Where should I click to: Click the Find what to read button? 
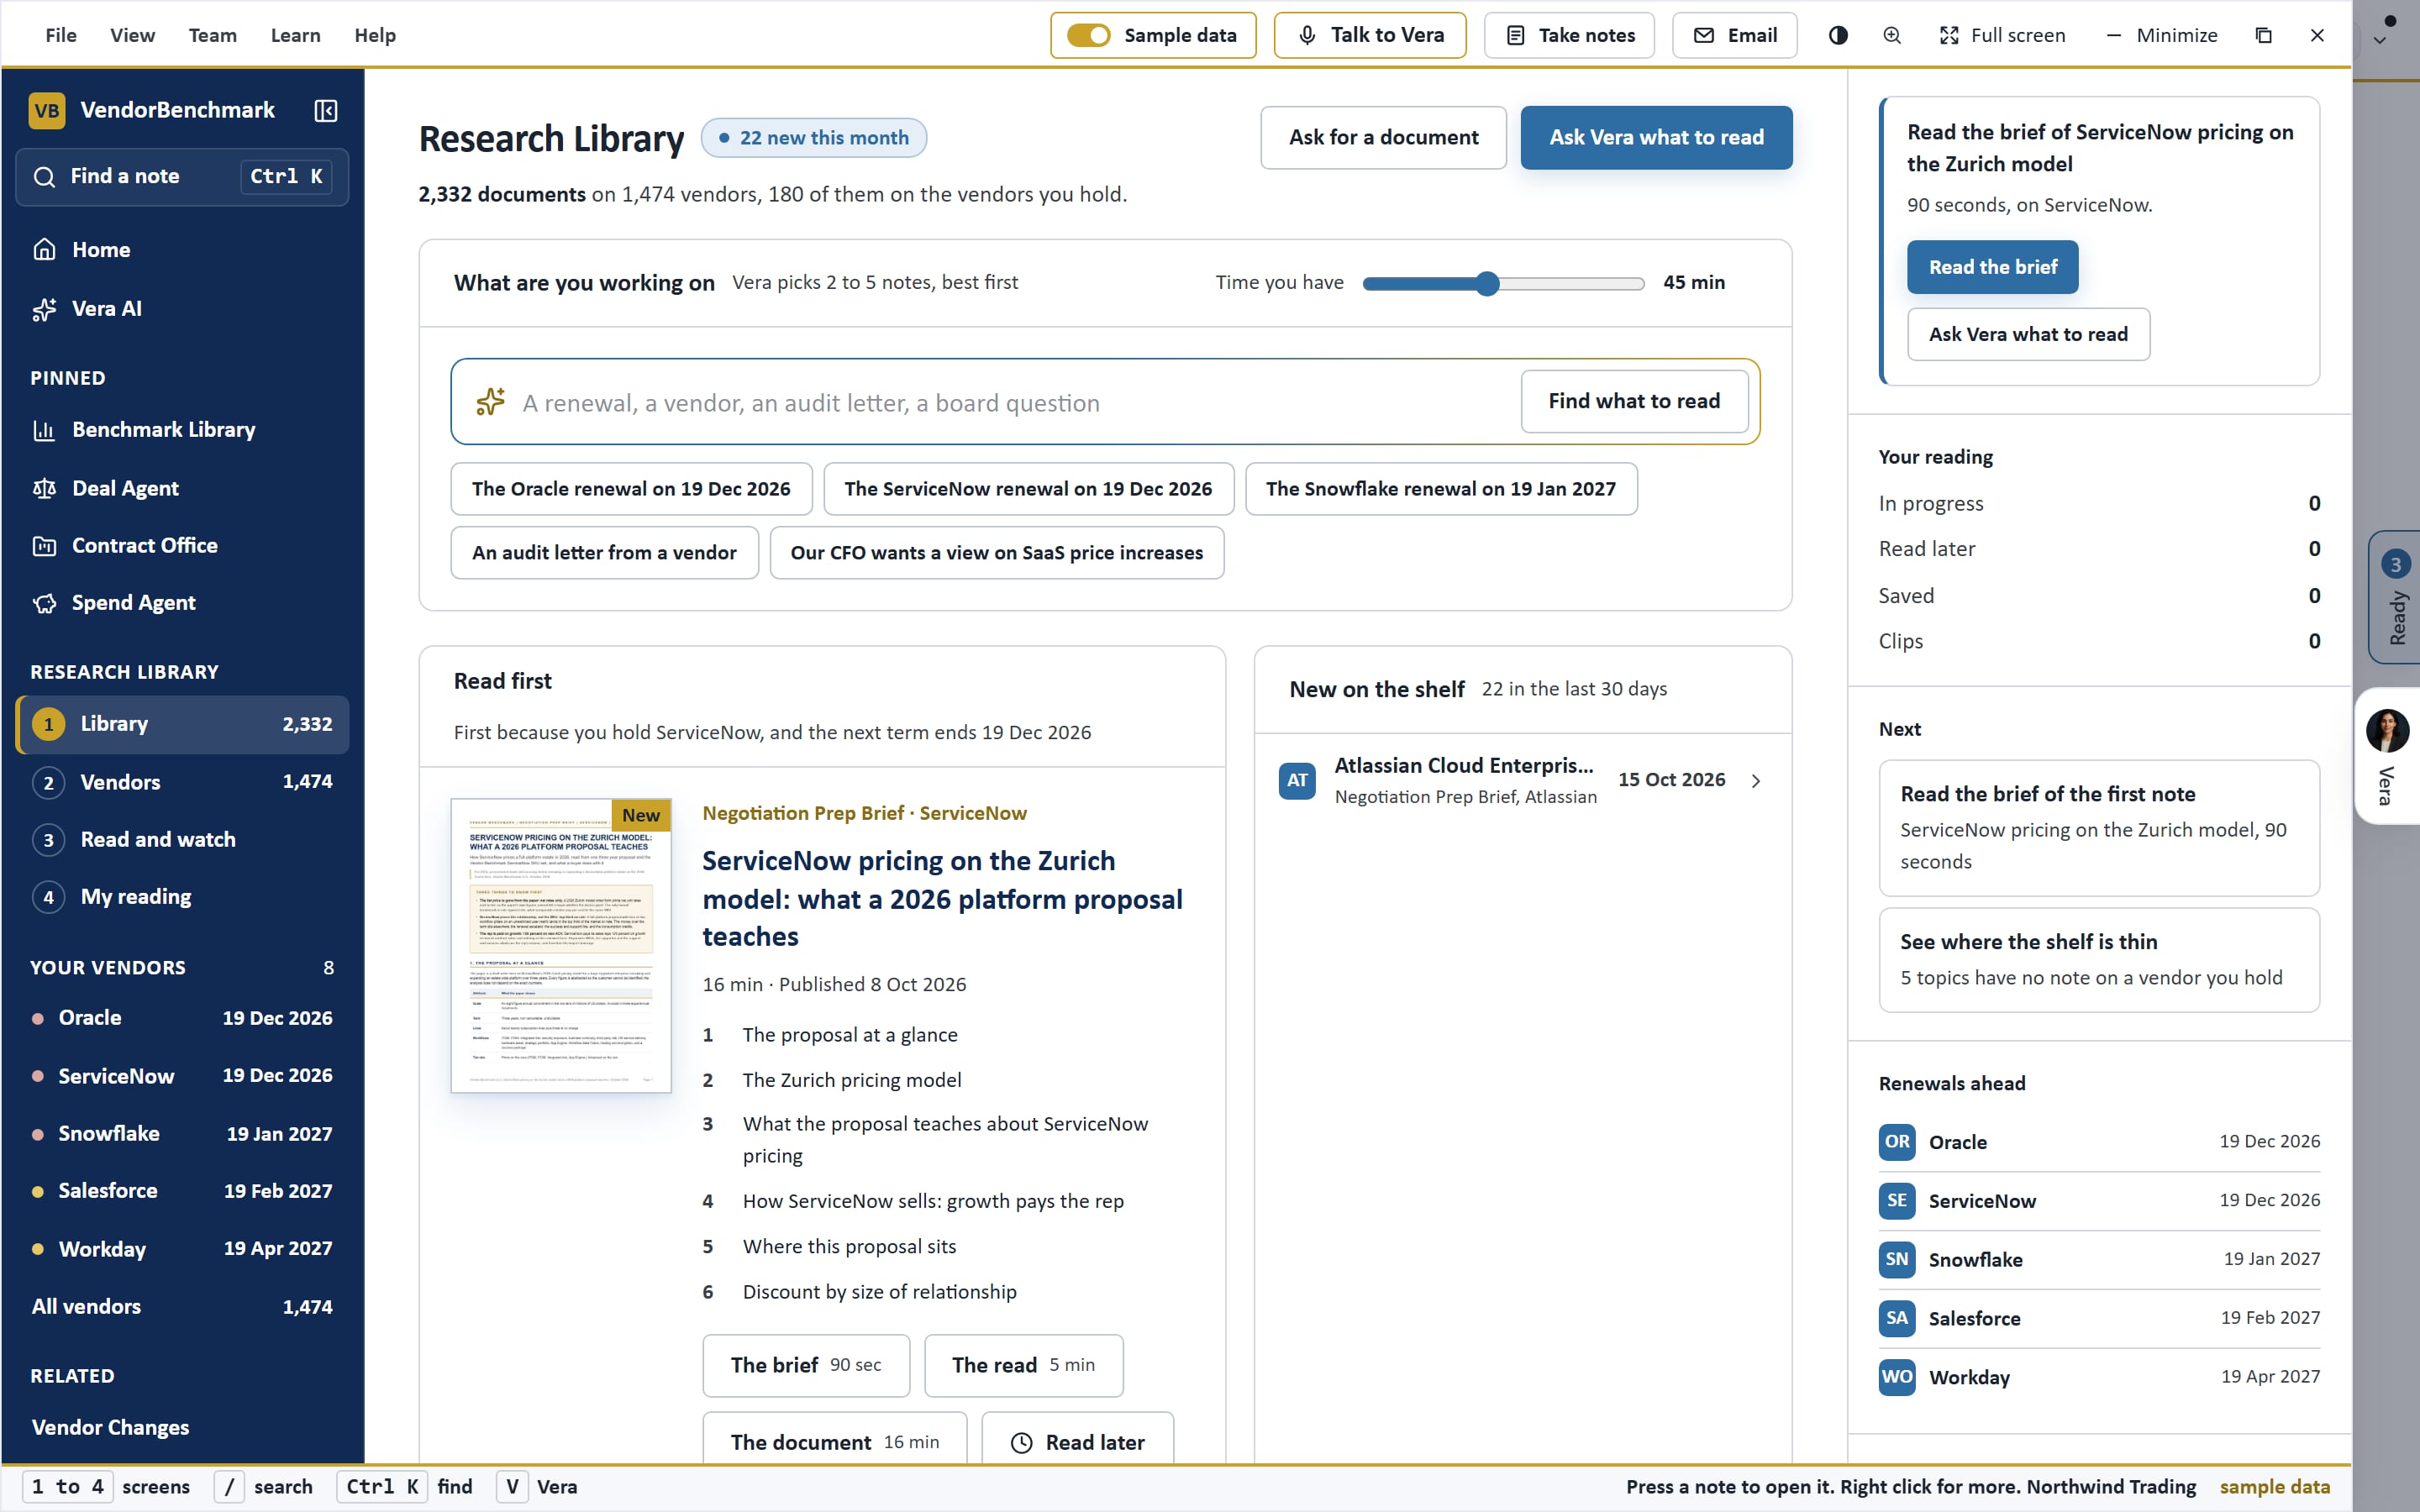coord(1634,401)
